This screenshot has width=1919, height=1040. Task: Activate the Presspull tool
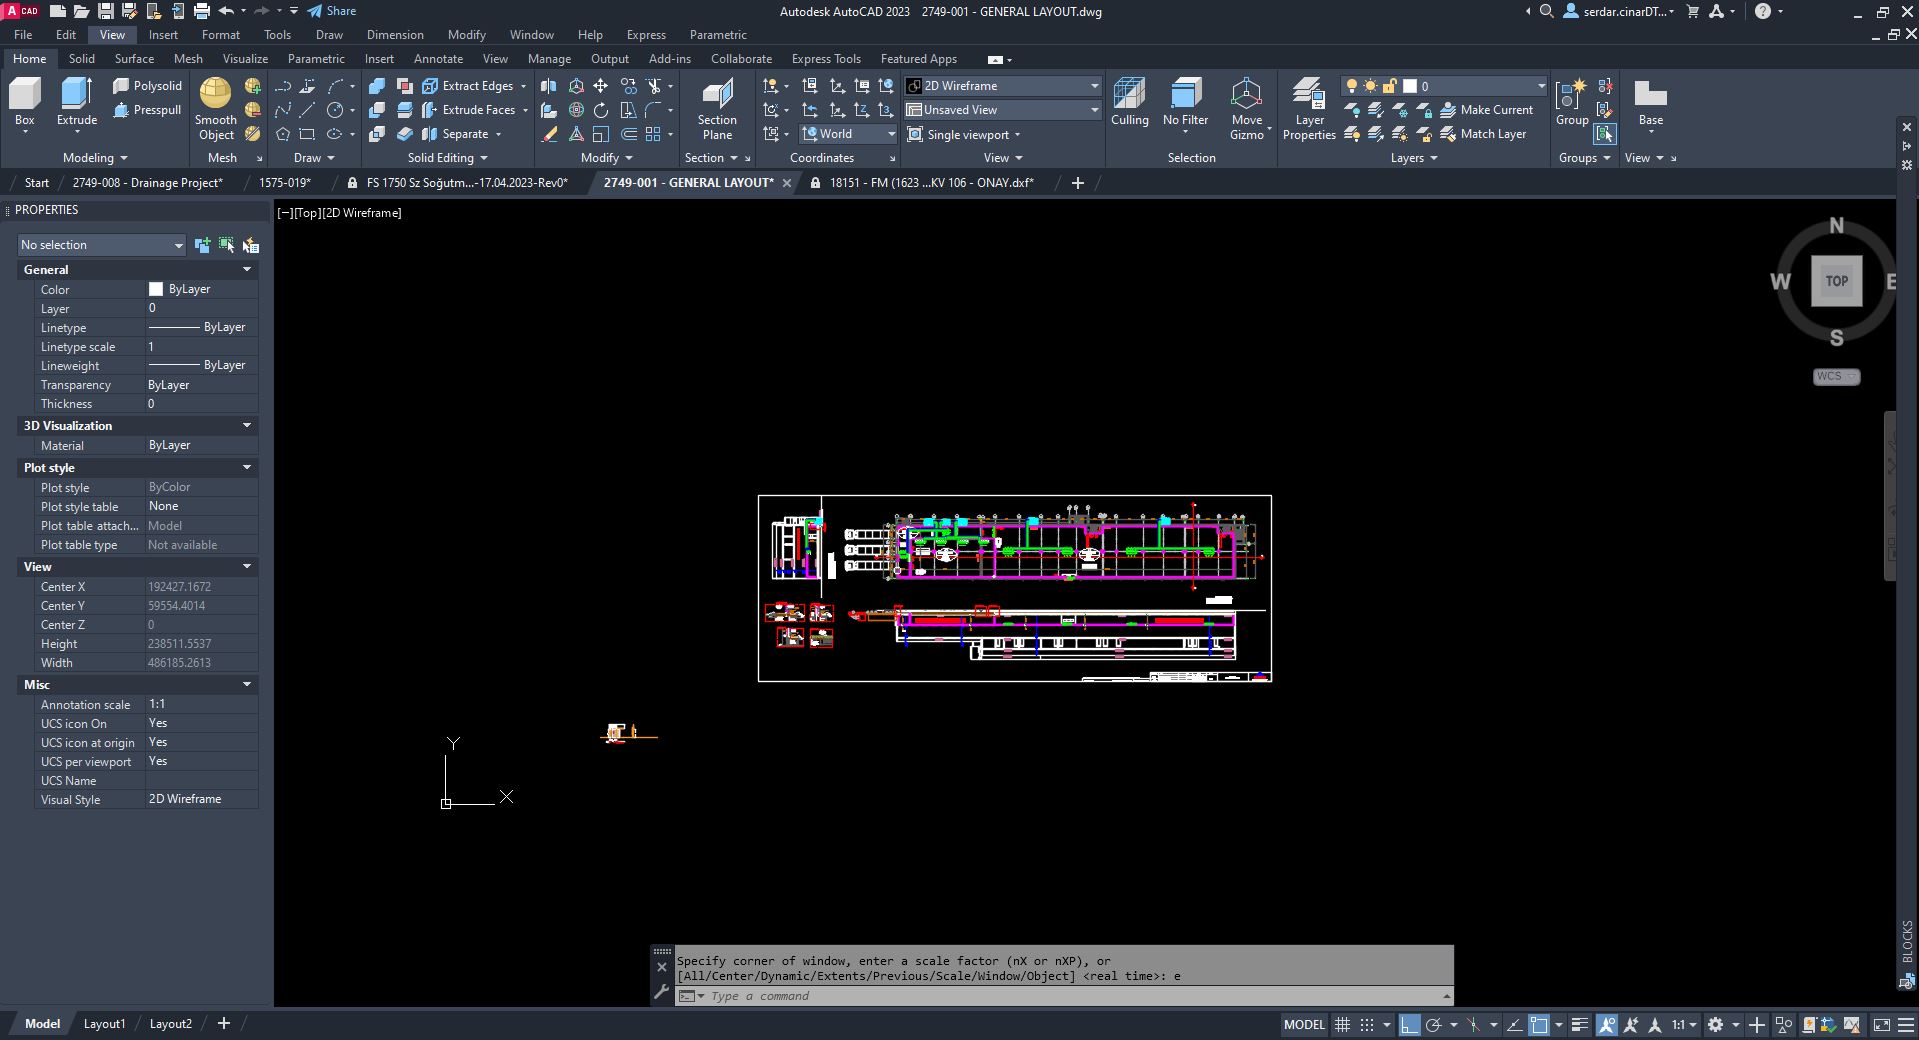coord(148,110)
